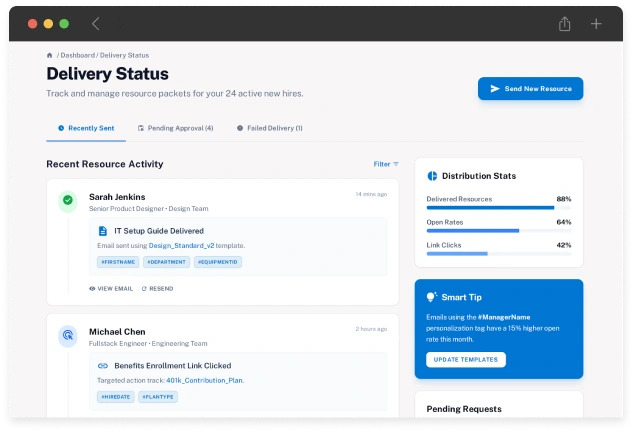Click the Smart Tip lightbulb icon

pyautogui.click(x=432, y=297)
